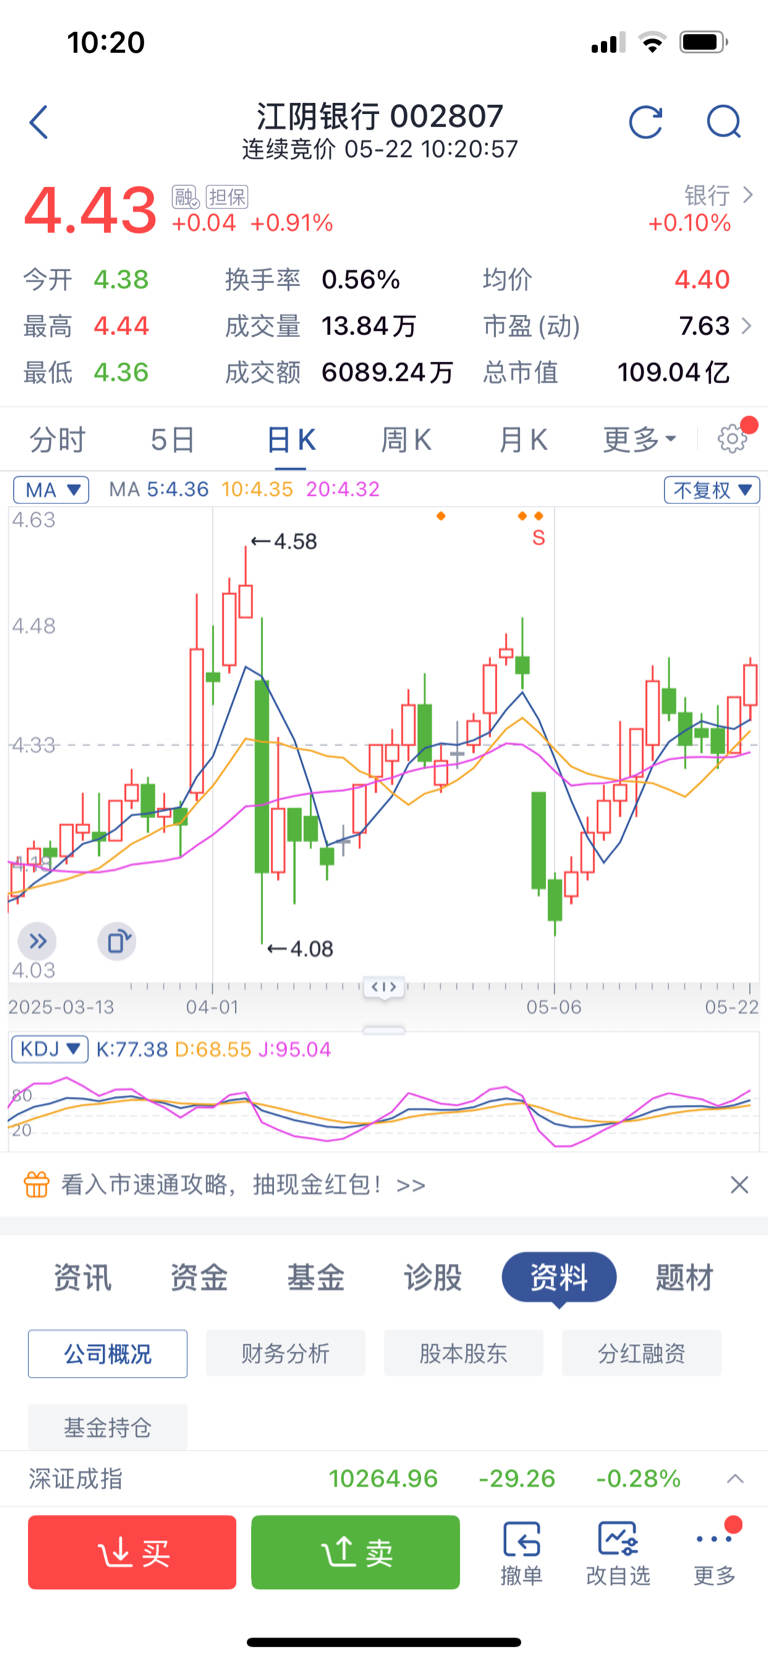Tap the current price 4.43

91,211
